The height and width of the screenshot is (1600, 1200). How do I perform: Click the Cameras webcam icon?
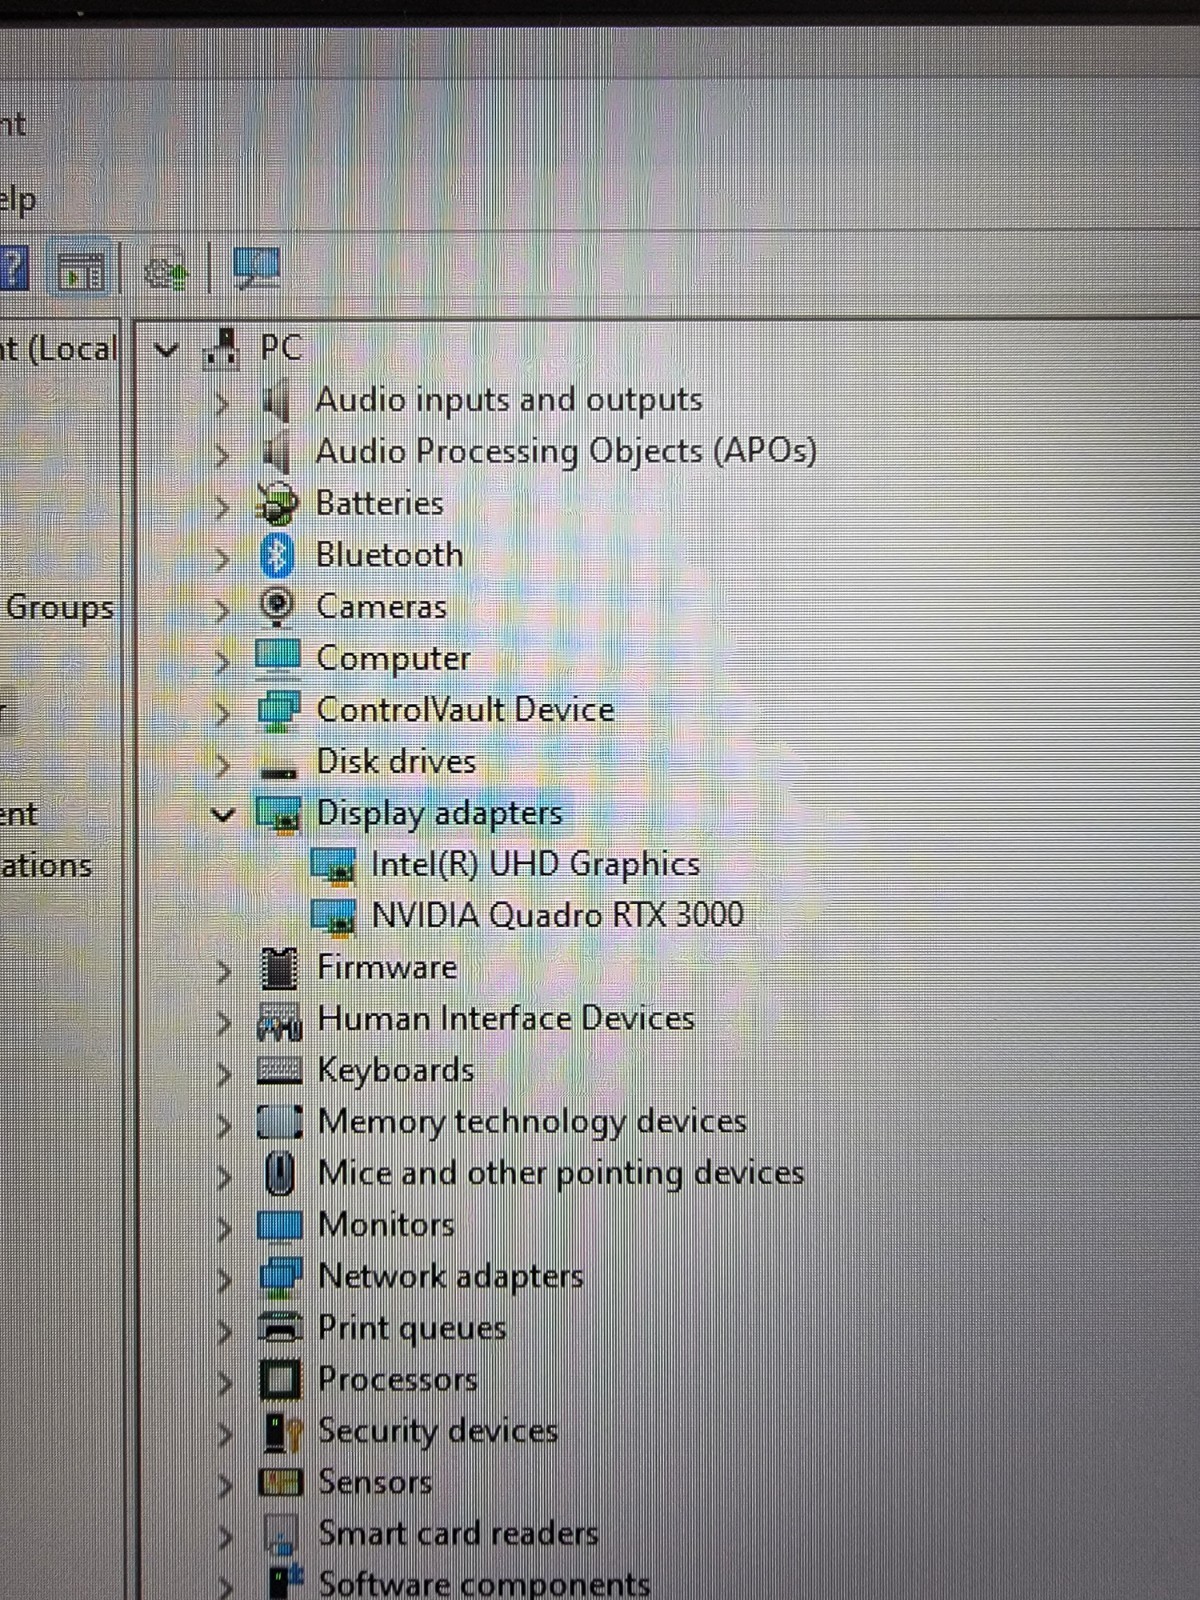coord(277,607)
